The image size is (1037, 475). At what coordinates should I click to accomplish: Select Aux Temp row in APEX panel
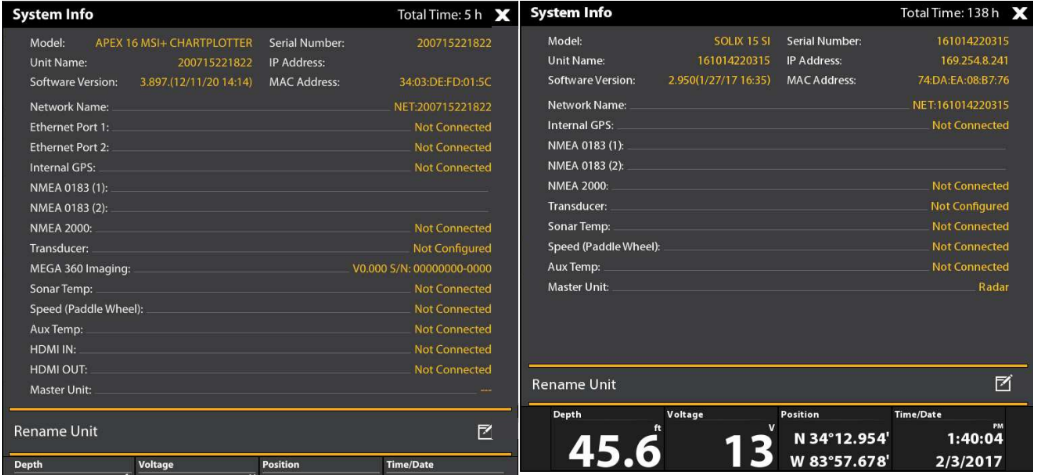[261, 329]
